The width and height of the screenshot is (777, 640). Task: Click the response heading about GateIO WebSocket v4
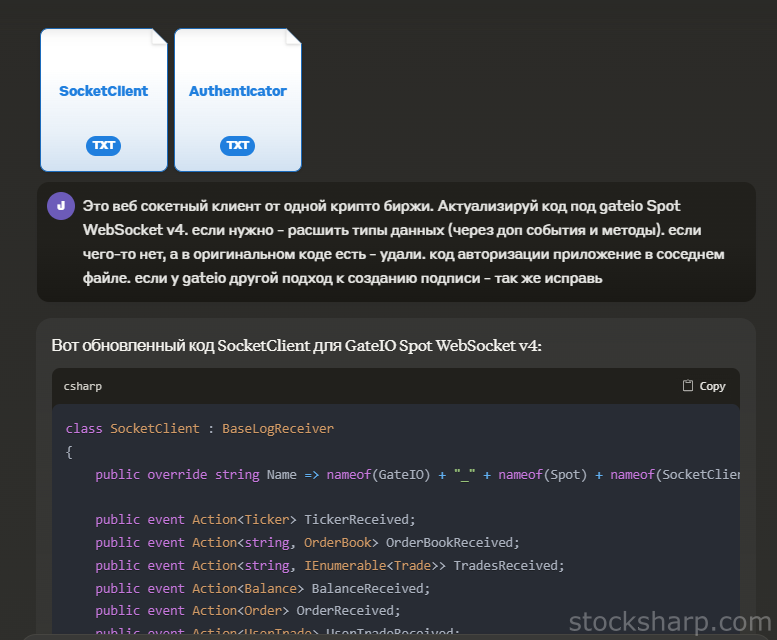(296, 345)
